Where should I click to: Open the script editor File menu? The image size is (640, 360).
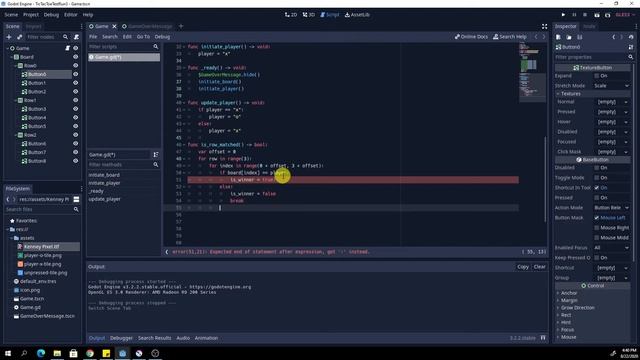93,37
